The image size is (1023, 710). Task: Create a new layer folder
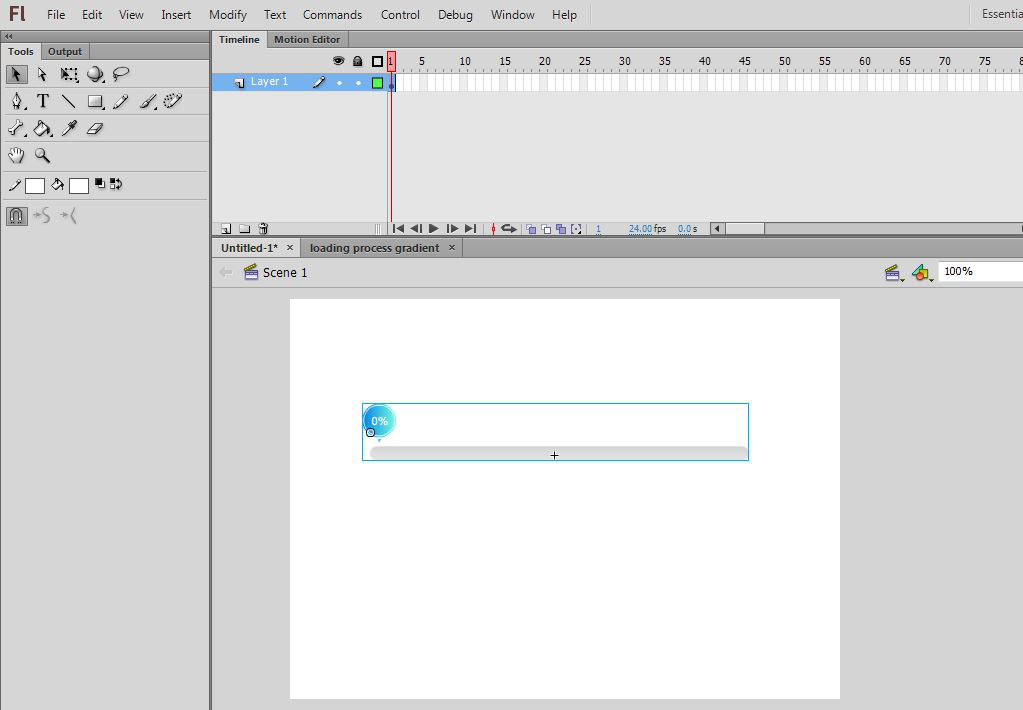245,228
